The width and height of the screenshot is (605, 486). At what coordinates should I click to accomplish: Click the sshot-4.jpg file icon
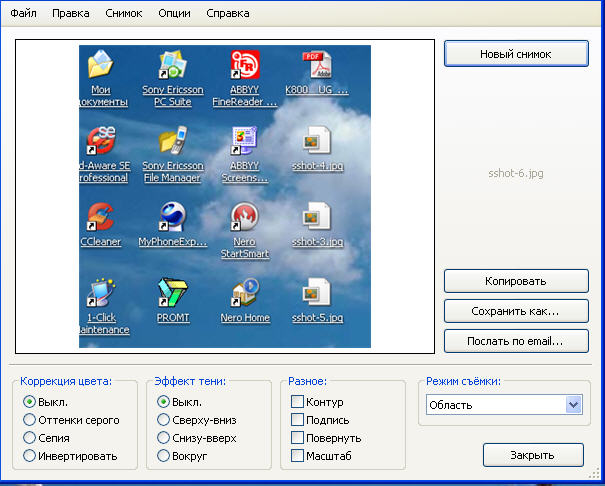click(317, 143)
